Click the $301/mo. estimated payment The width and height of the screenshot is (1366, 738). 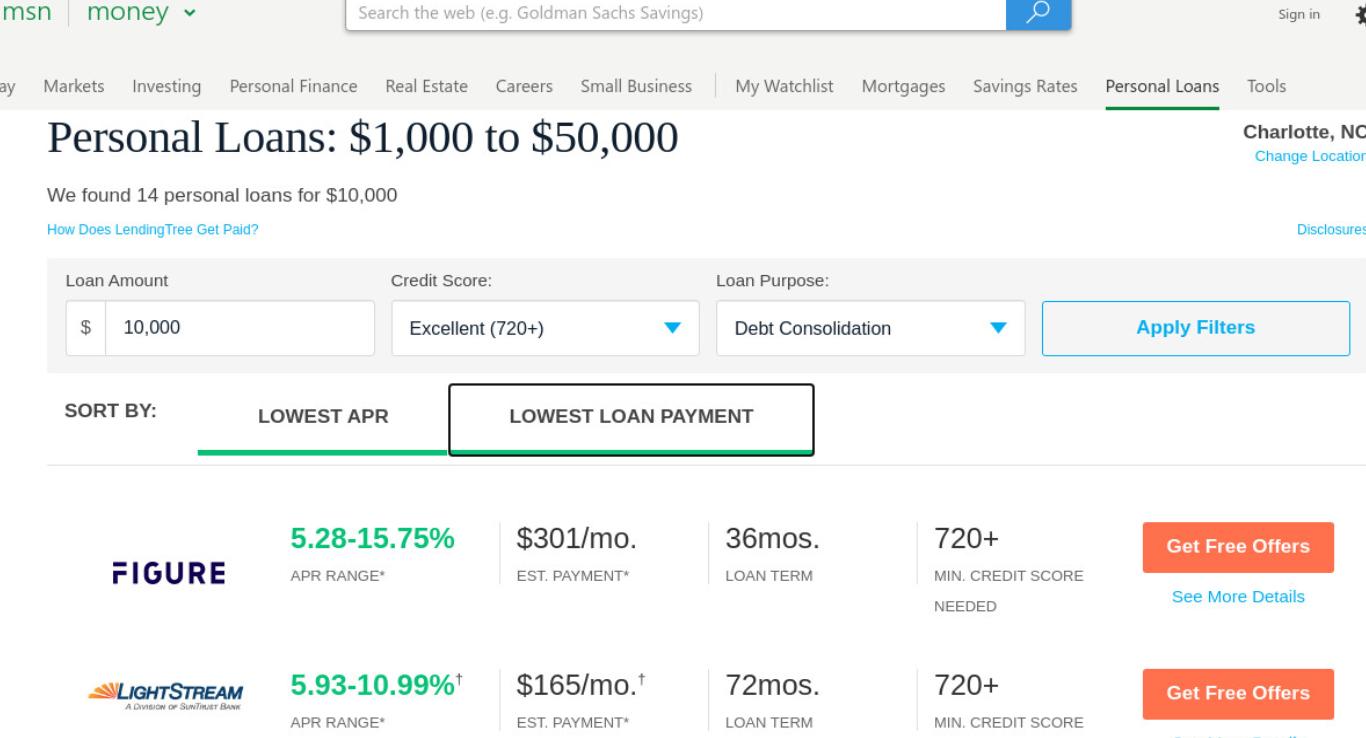click(576, 539)
